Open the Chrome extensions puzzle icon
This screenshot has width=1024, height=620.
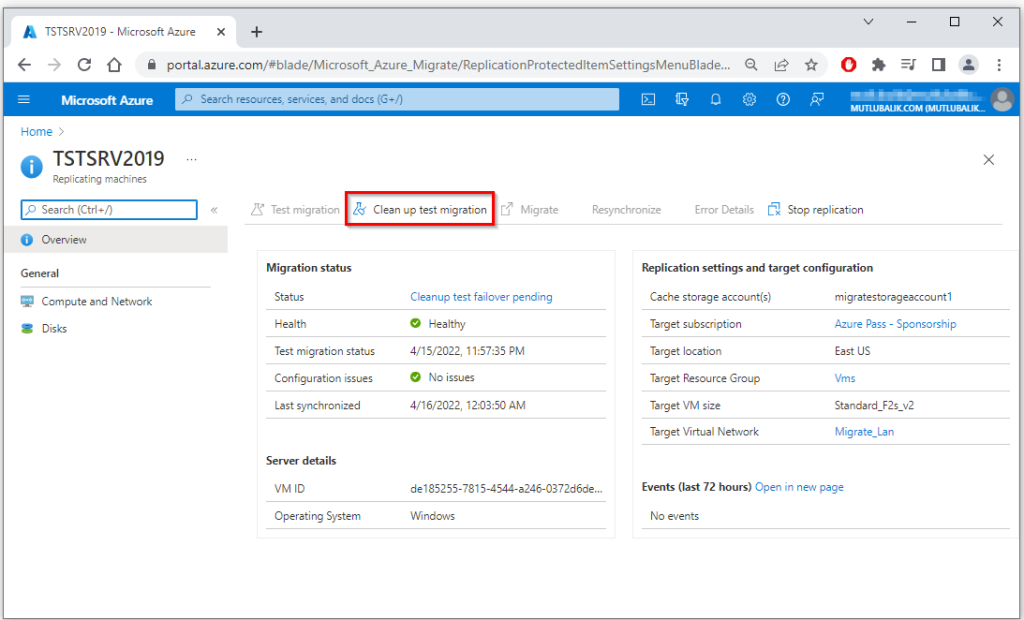[878, 65]
